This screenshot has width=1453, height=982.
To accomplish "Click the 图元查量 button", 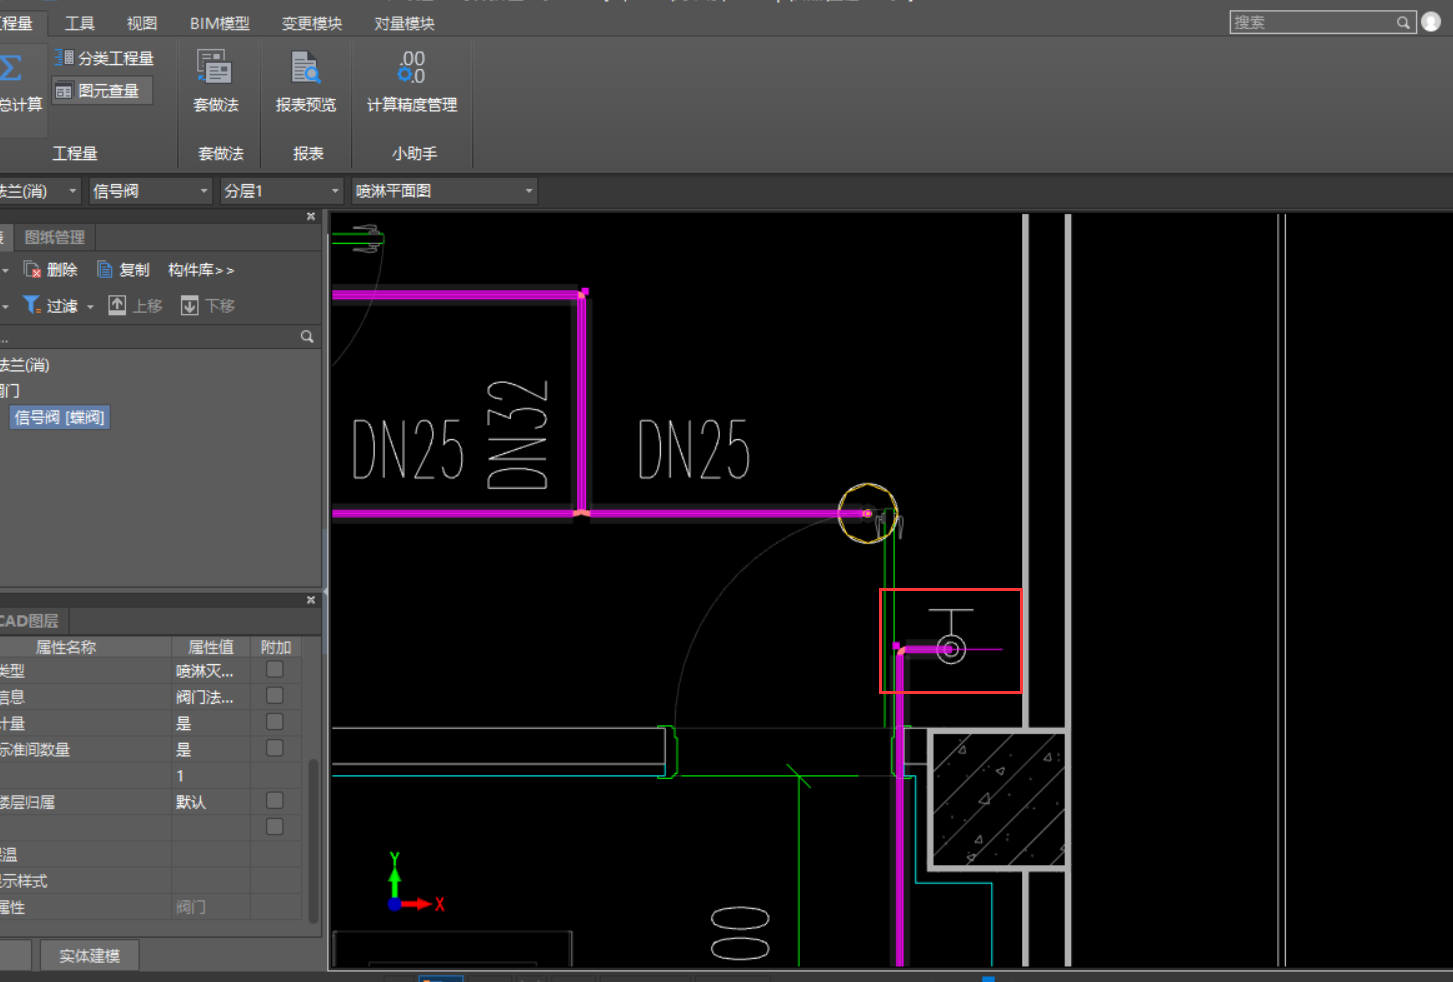I will (x=102, y=91).
